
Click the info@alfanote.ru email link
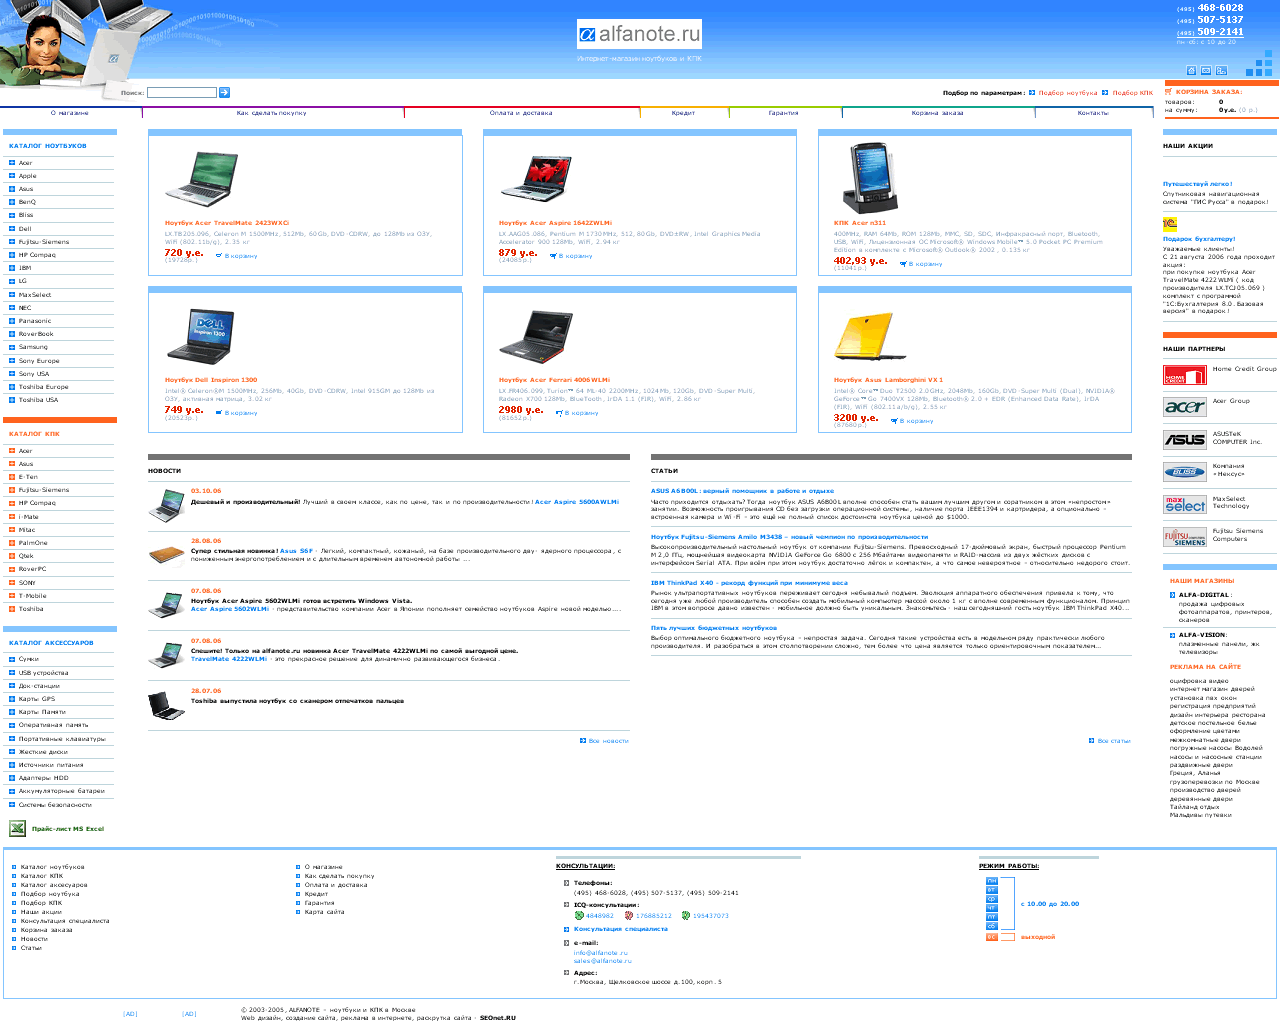[x=601, y=953]
